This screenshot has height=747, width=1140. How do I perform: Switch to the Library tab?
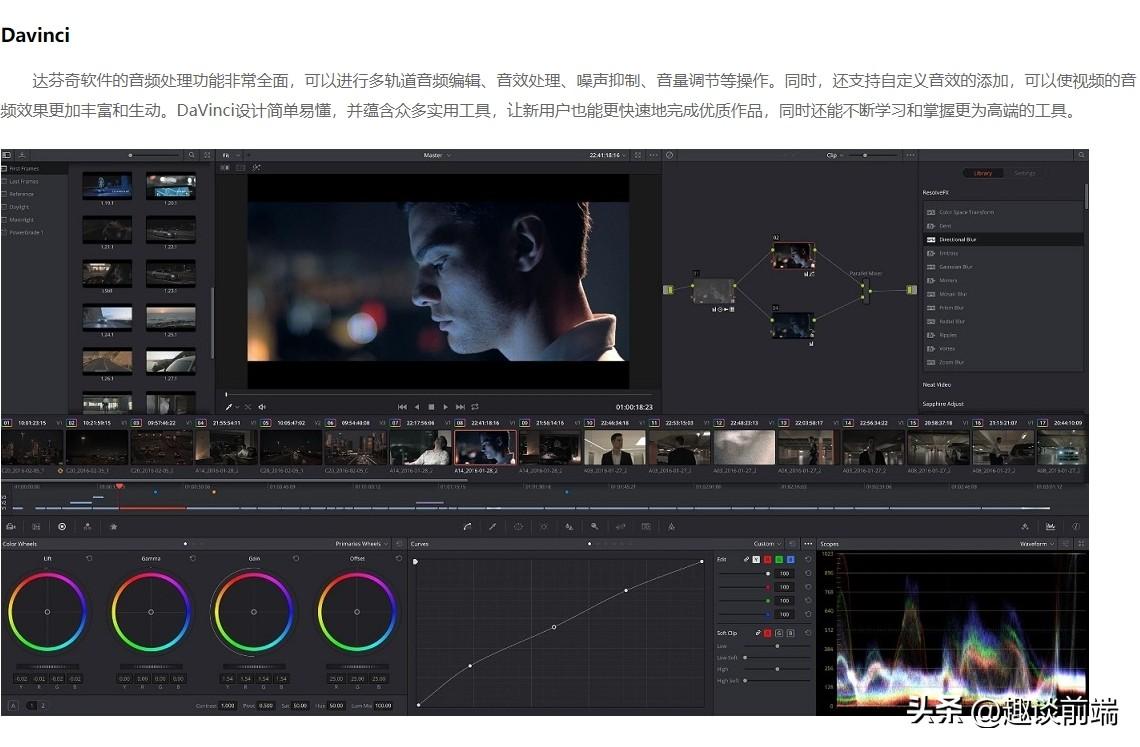983,173
